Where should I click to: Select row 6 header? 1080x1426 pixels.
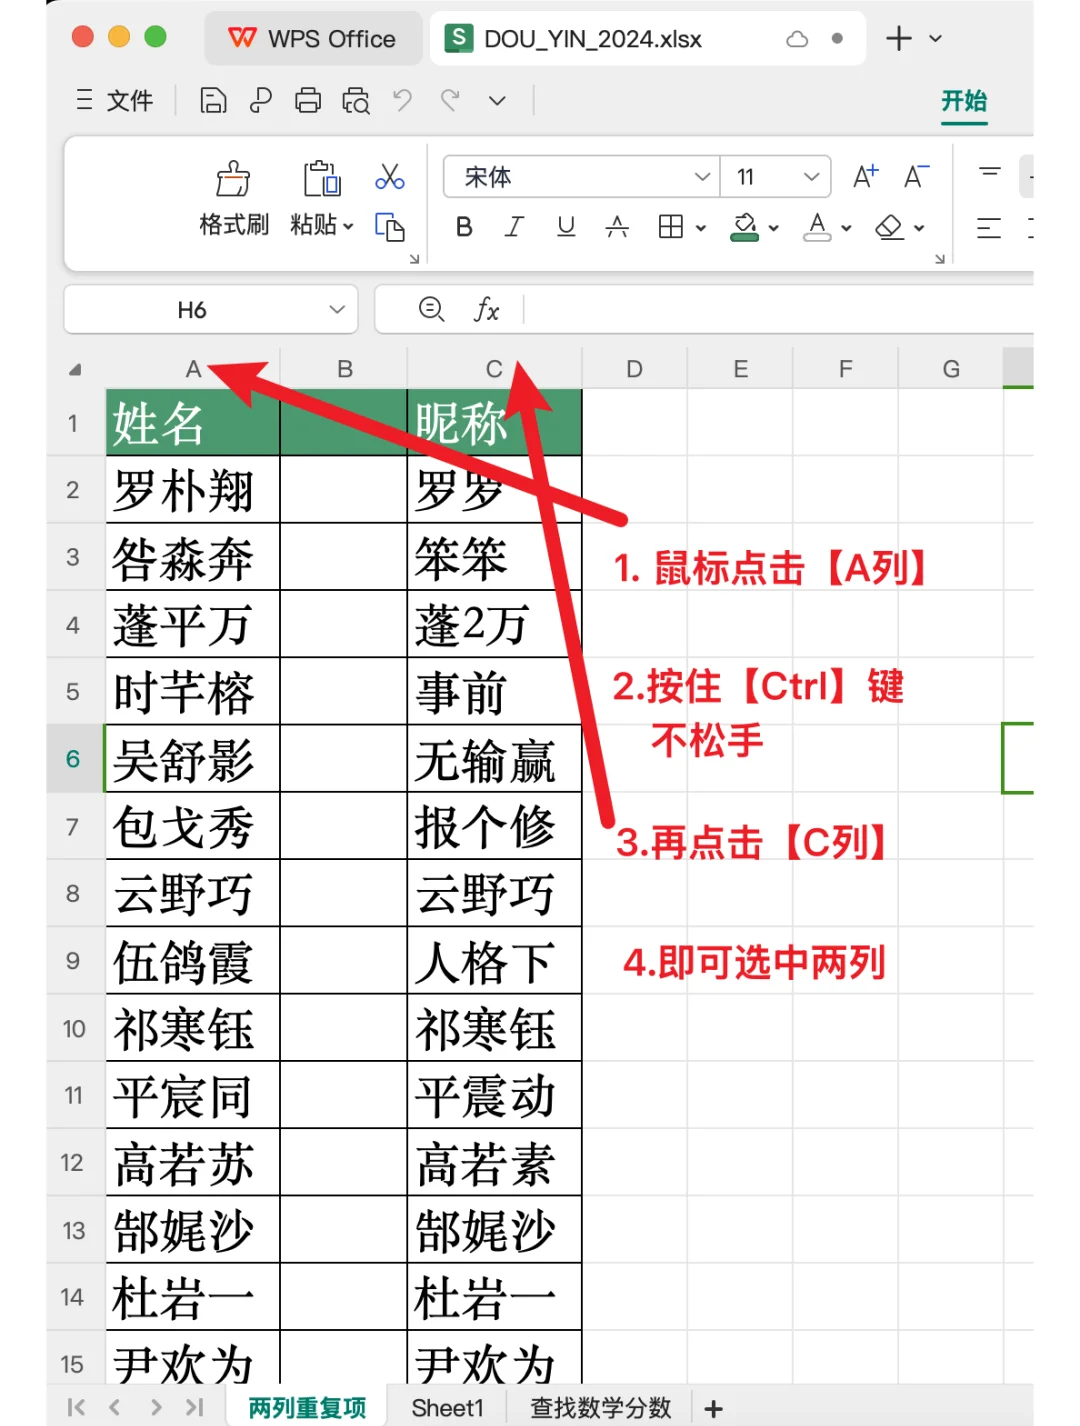click(73, 759)
